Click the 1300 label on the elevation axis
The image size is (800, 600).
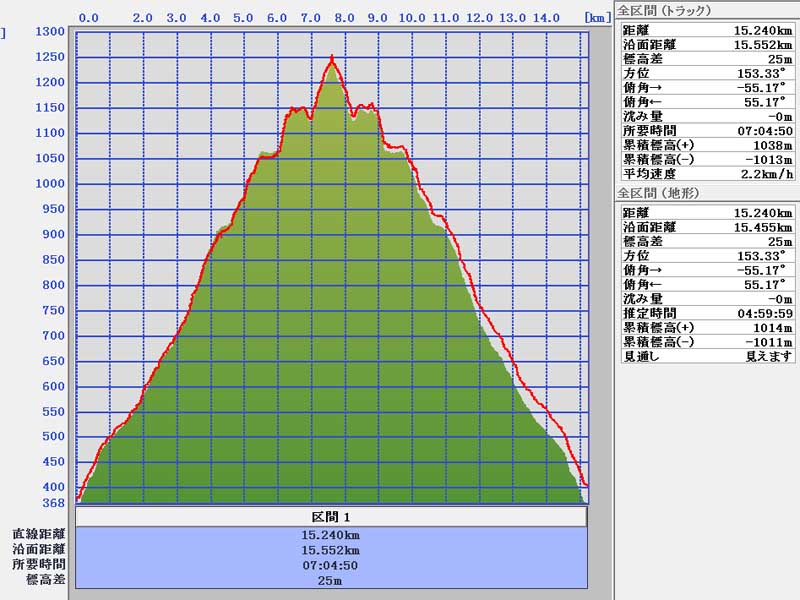pyautogui.click(x=50, y=32)
